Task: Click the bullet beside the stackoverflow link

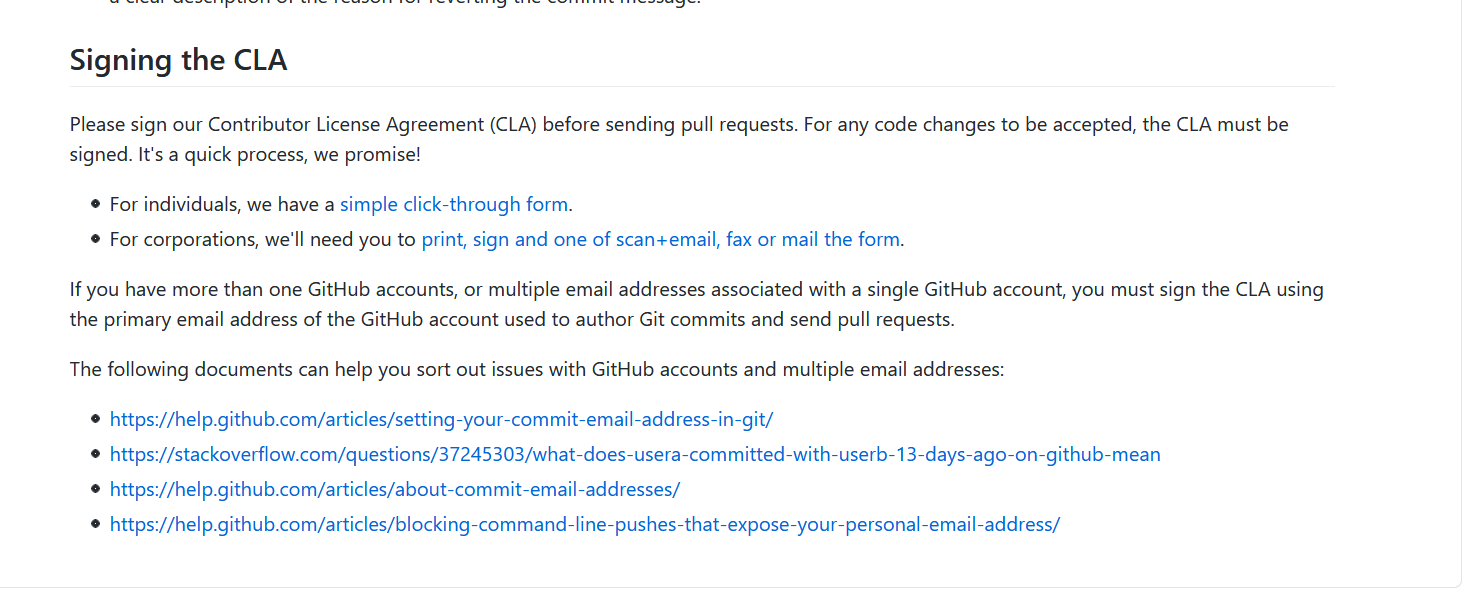Action: pyautogui.click(x=95, y=454)
